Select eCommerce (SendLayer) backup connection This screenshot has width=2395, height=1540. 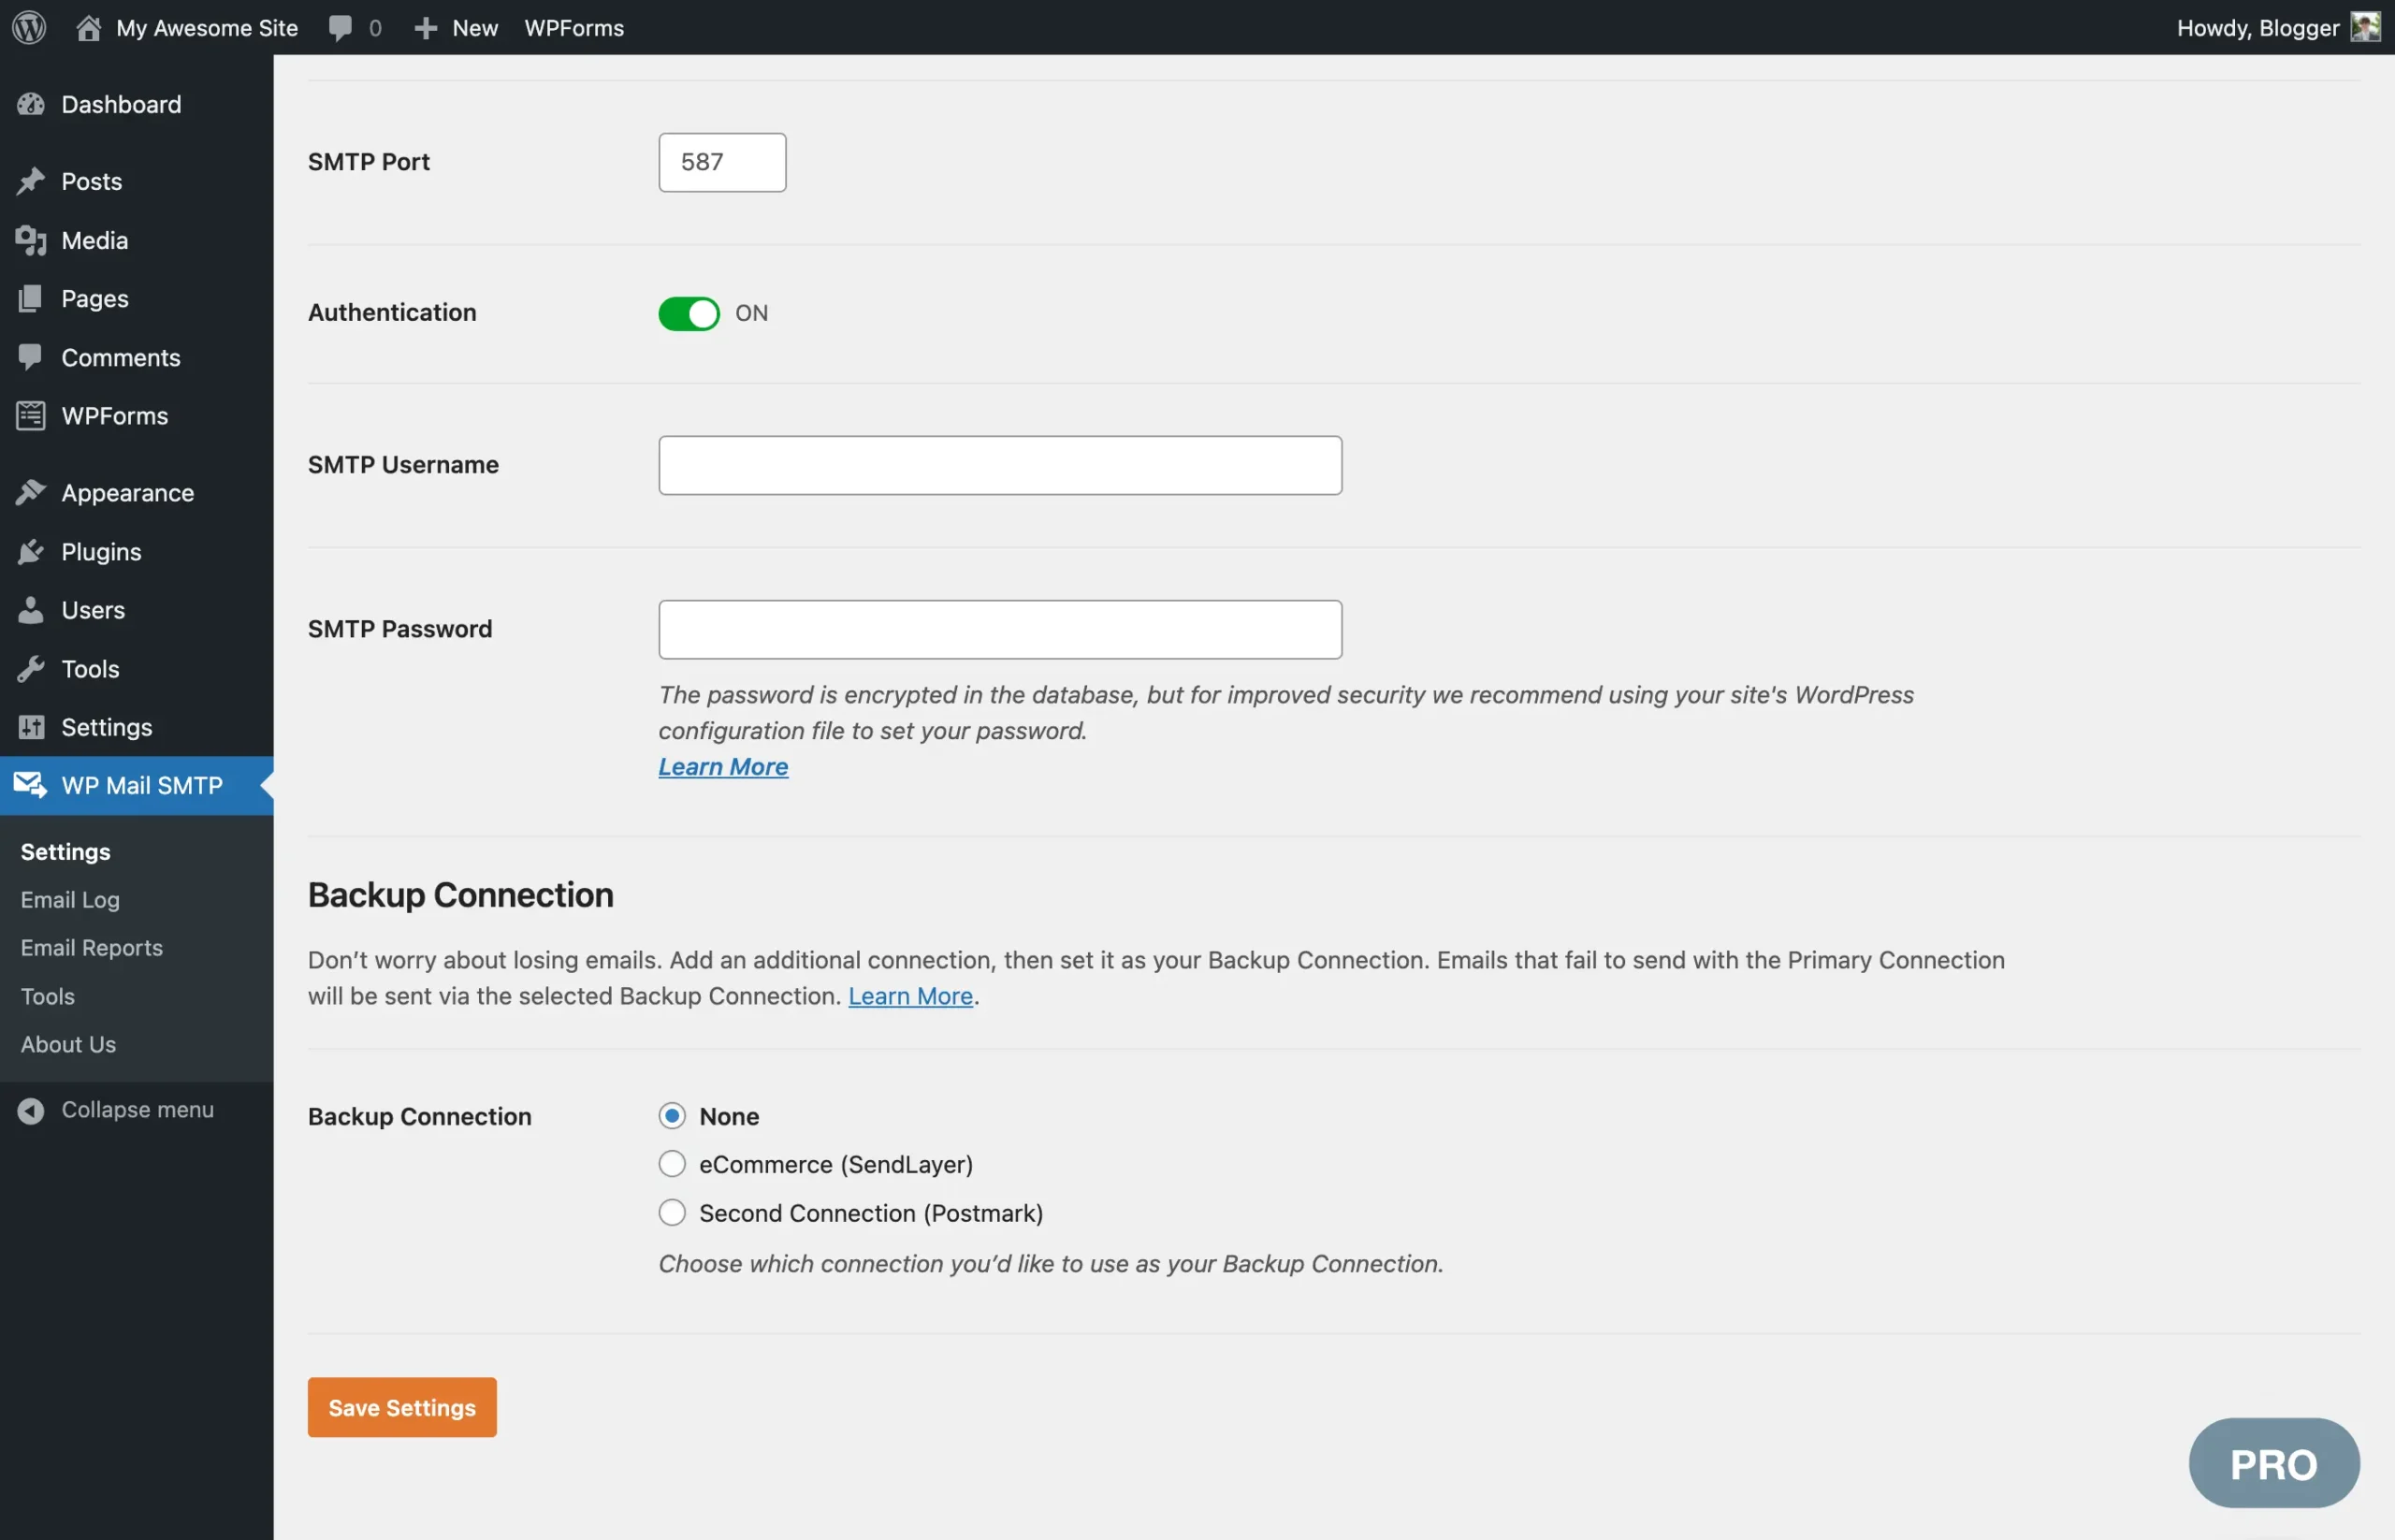click(672, 1164)
